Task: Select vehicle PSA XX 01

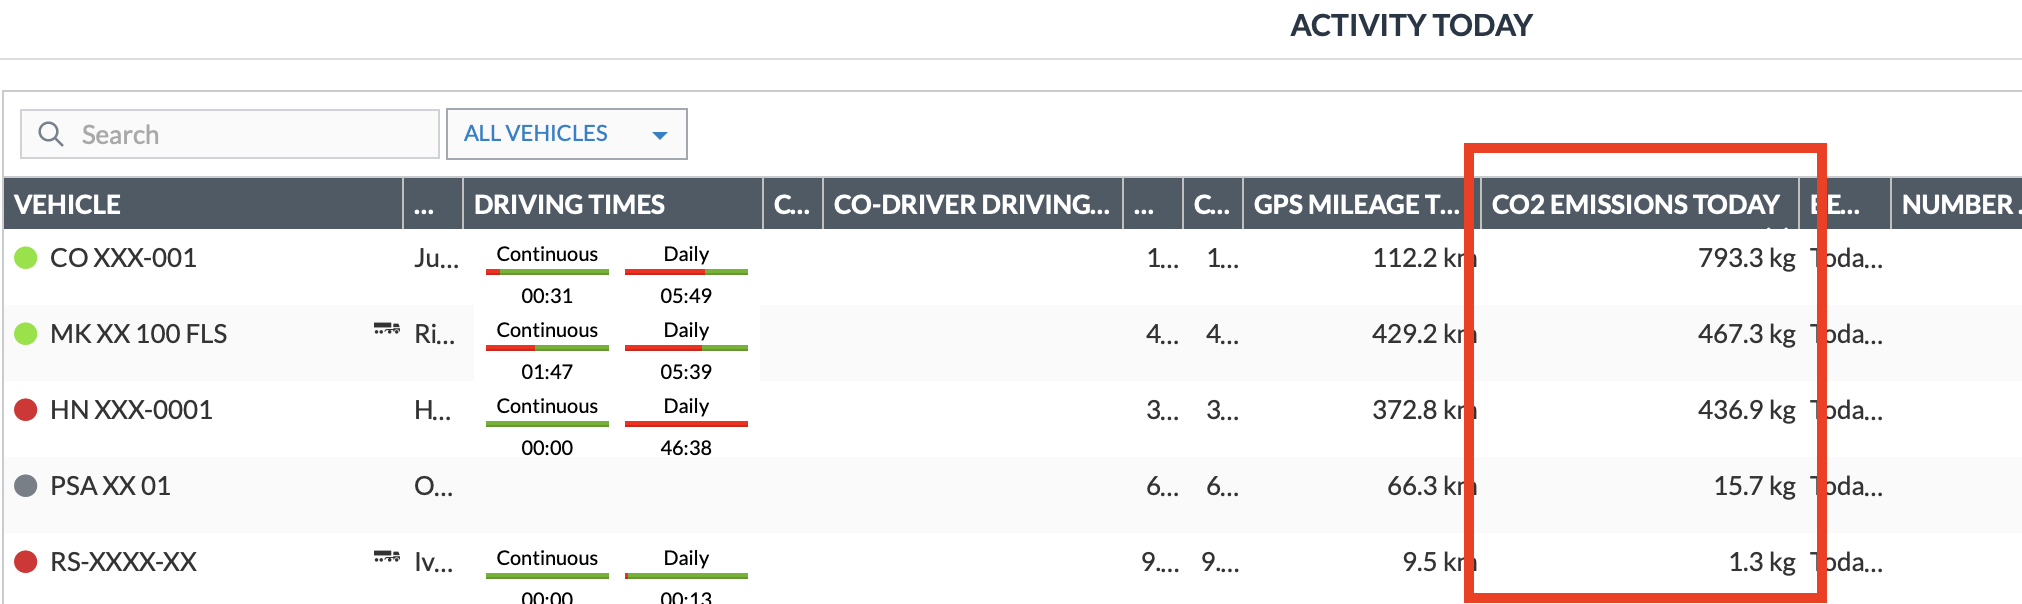Action: [110, 486]
